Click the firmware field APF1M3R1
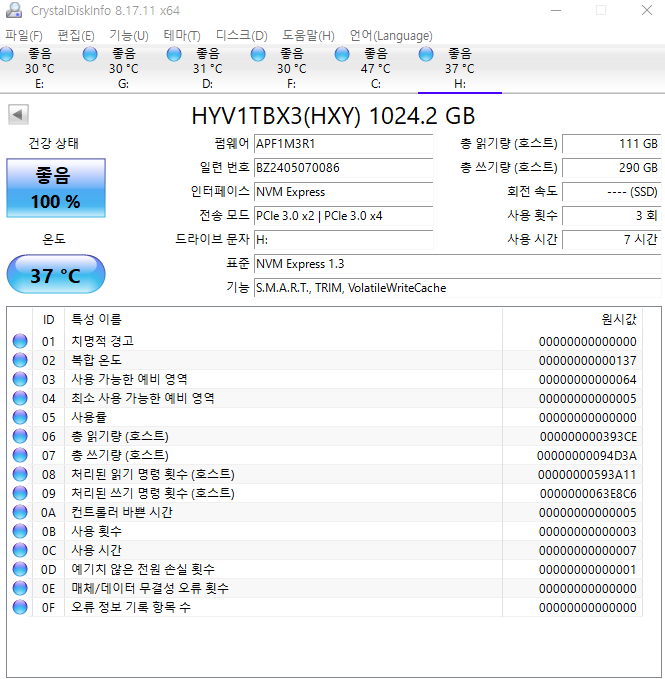This screenshot has width=665, height=679. tap(343, 144)
